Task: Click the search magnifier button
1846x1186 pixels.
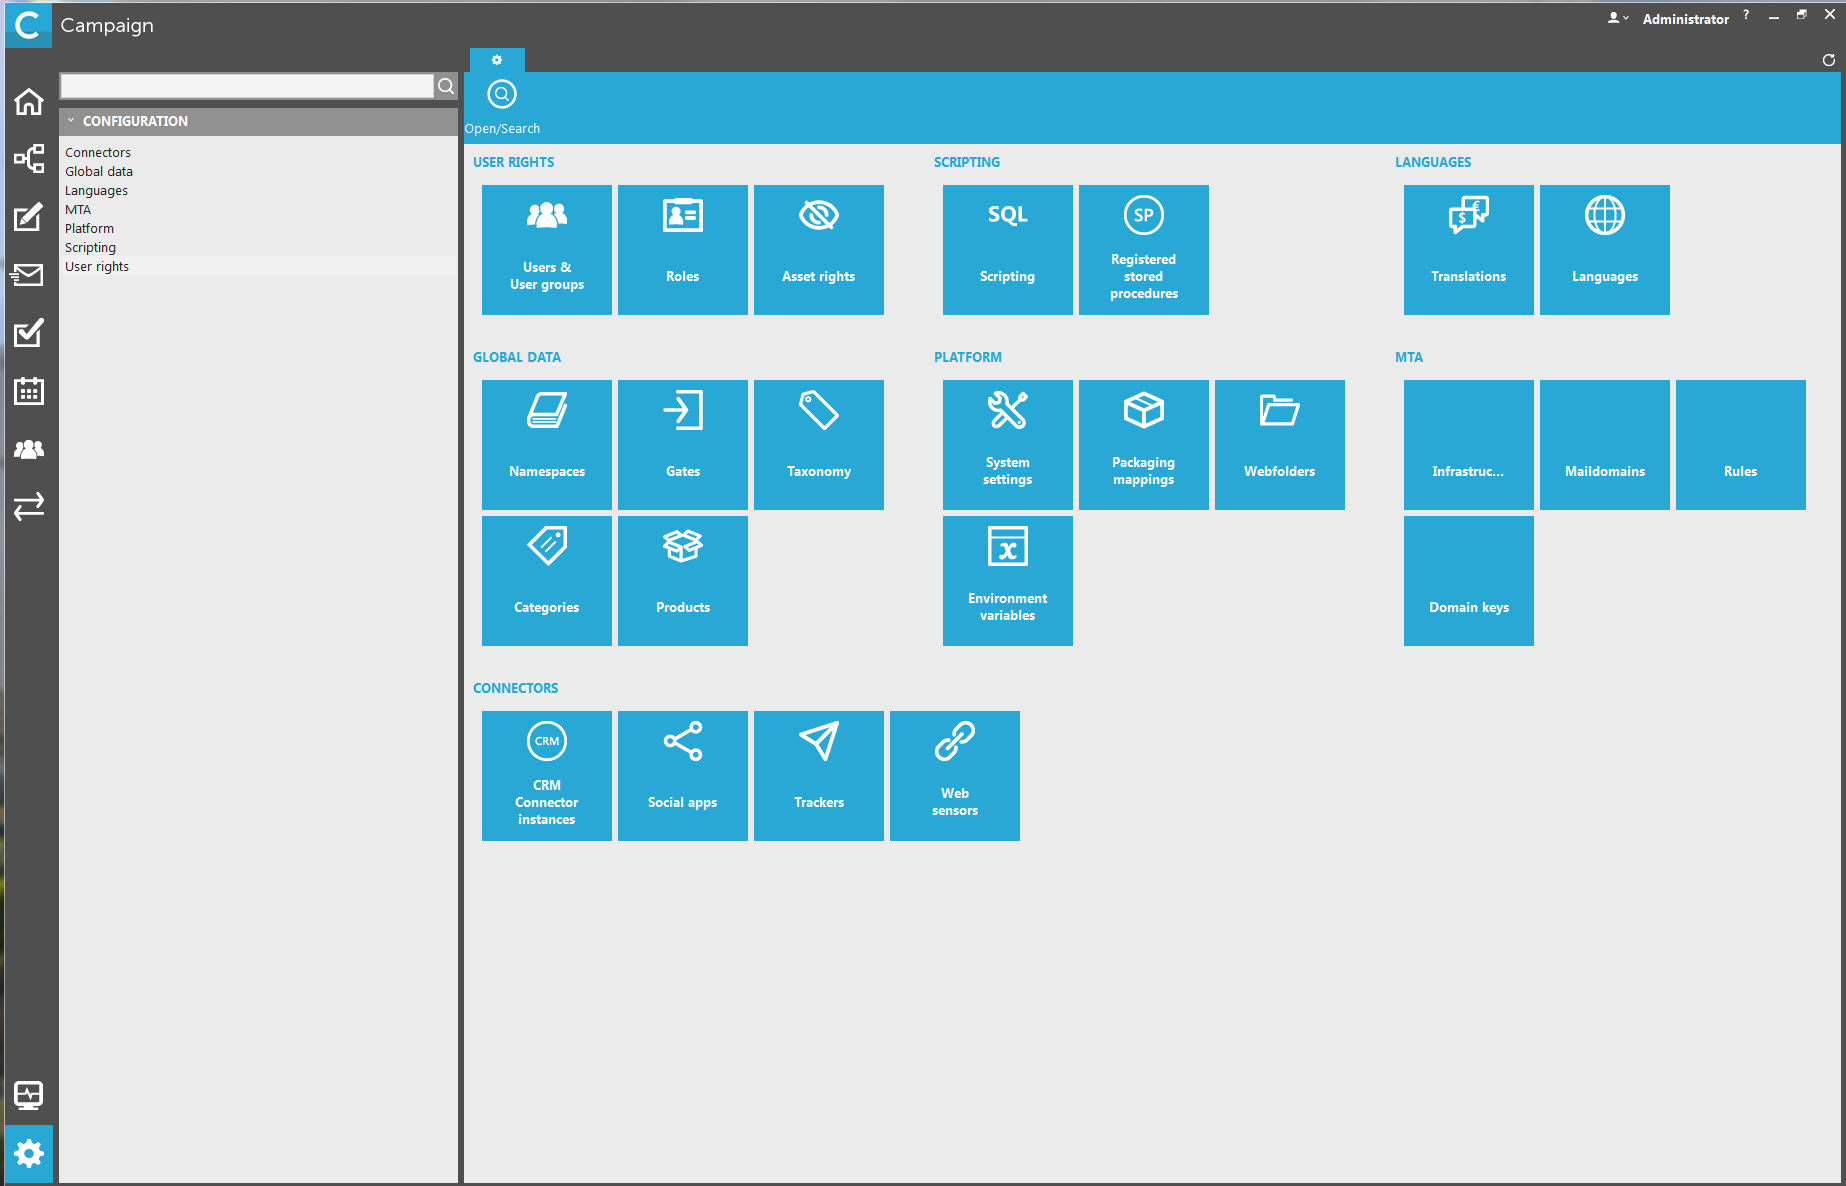Action: point(446,86)
